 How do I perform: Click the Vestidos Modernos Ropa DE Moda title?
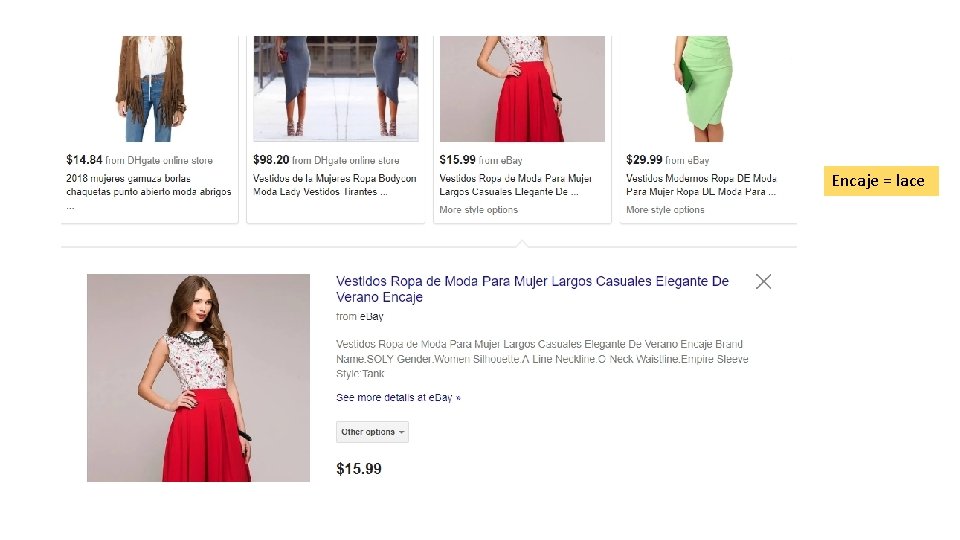(x=701, y=185)
